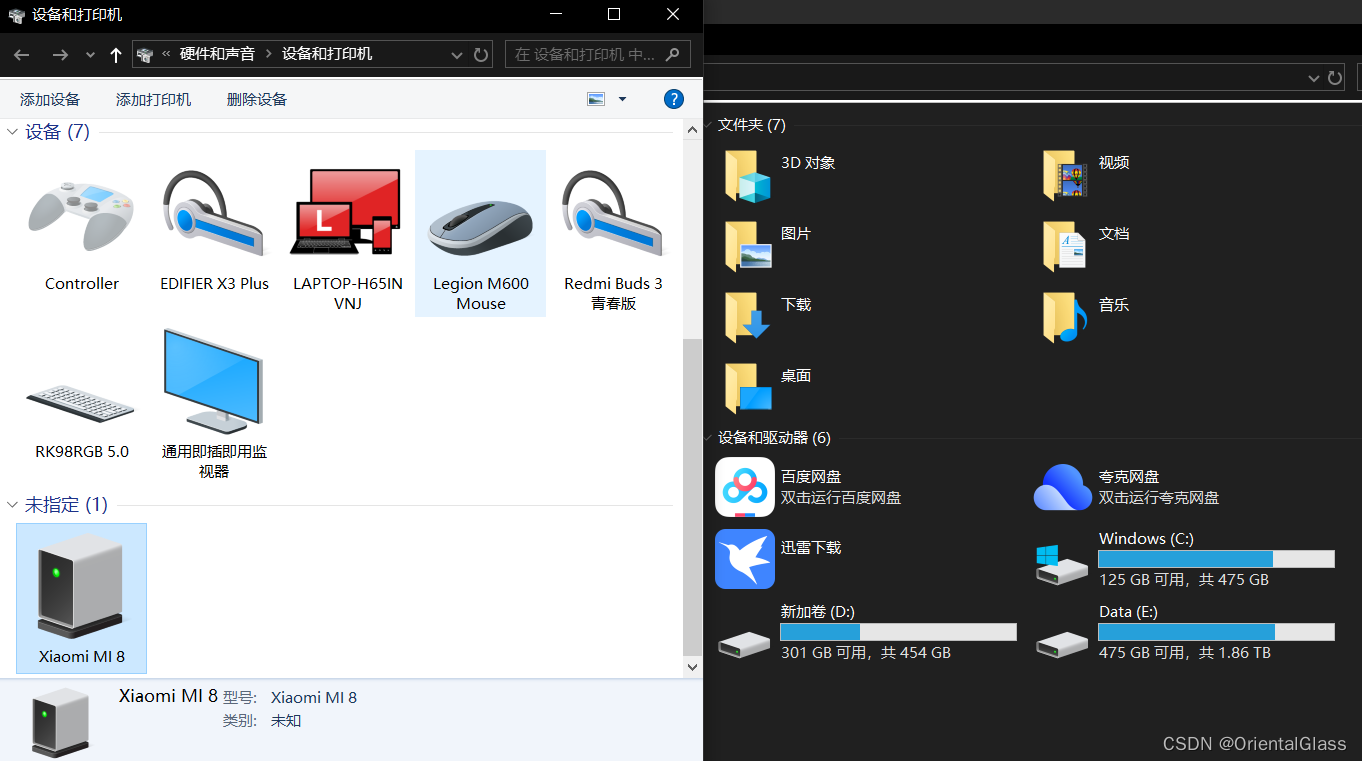The width and height of the screenshot is (1362, 761).
Task: Click the 新加卷 (D:) usage bar
Action: [898, 632]
